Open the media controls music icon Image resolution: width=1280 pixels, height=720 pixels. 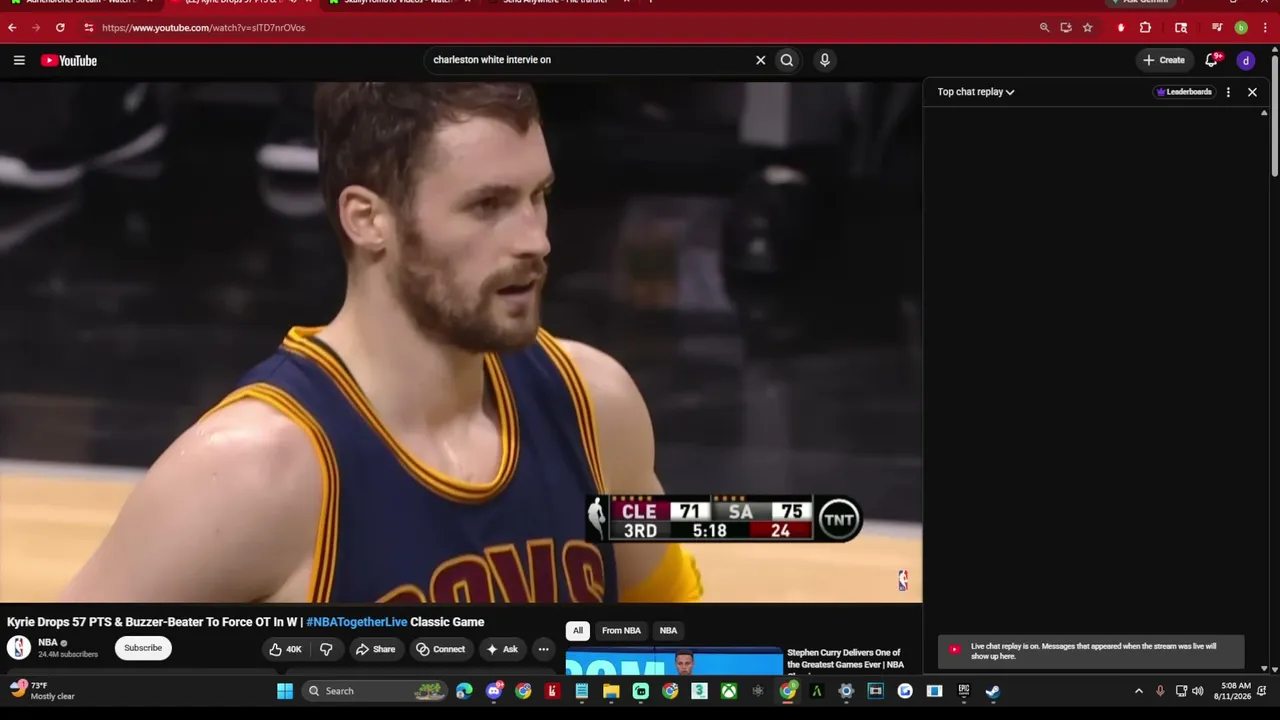[x=1217, y=28]
